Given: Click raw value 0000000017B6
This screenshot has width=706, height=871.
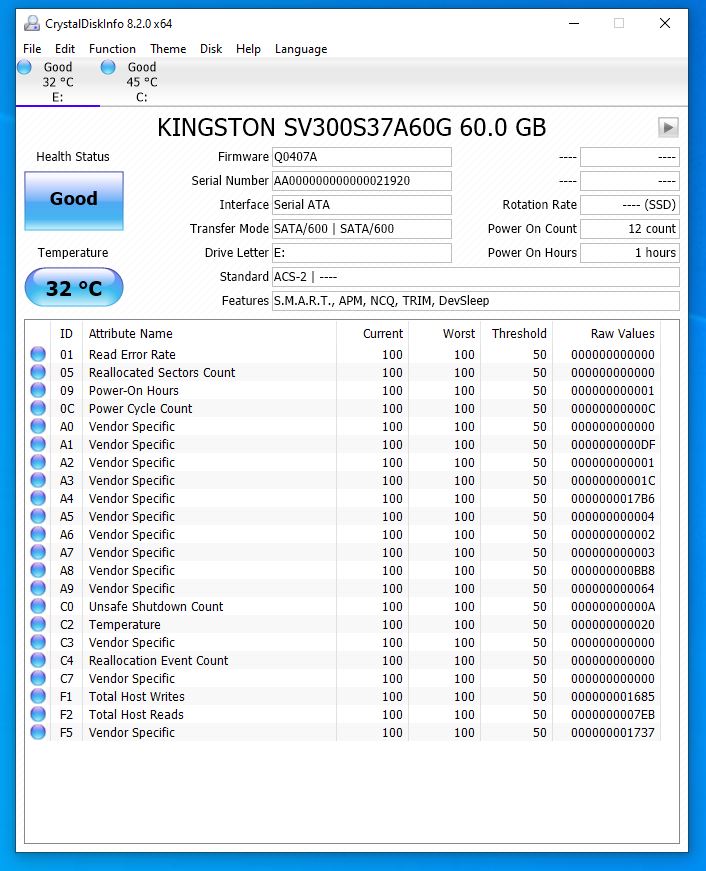Looking at the screenshot, I should 613,498.
